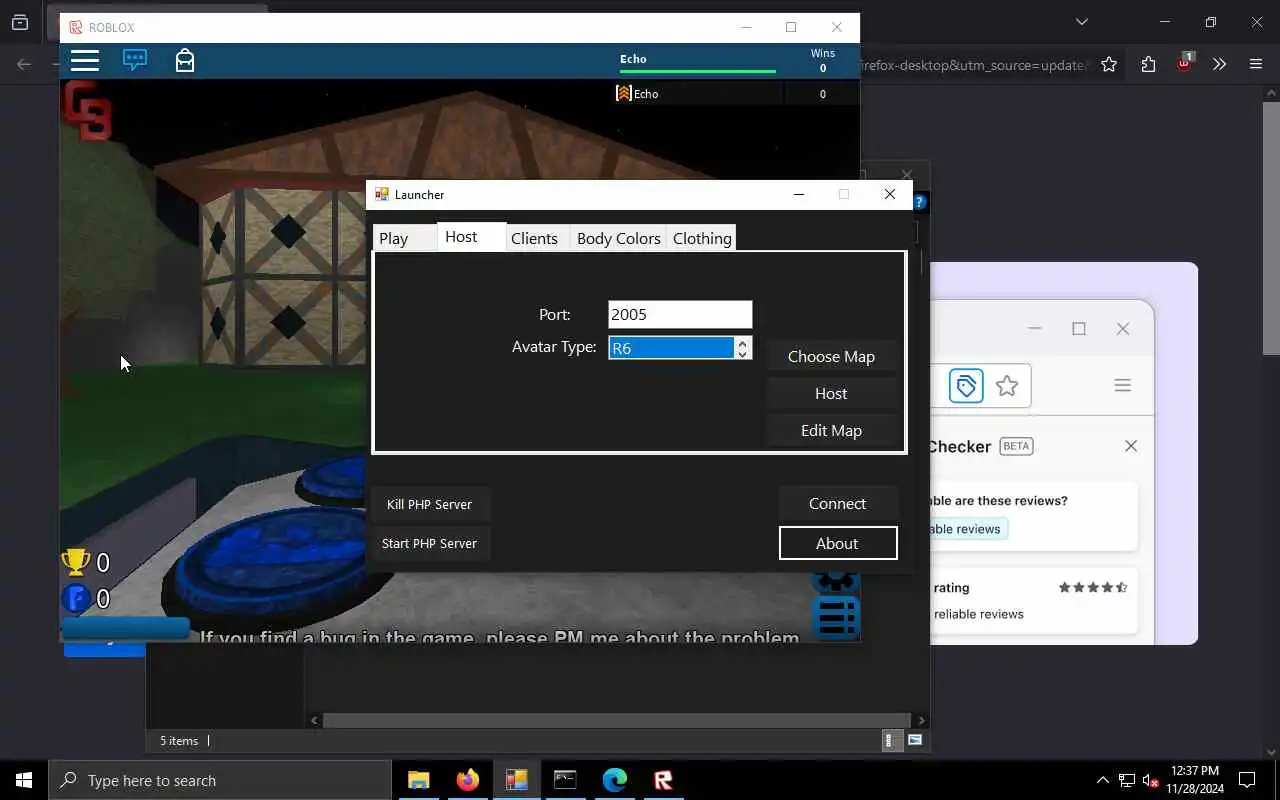Image resolution: width=1280 pixels, height=800 pixels.
Task: Click the File Explorer horizontal scrollbar
Action: [x=617, y=720]
